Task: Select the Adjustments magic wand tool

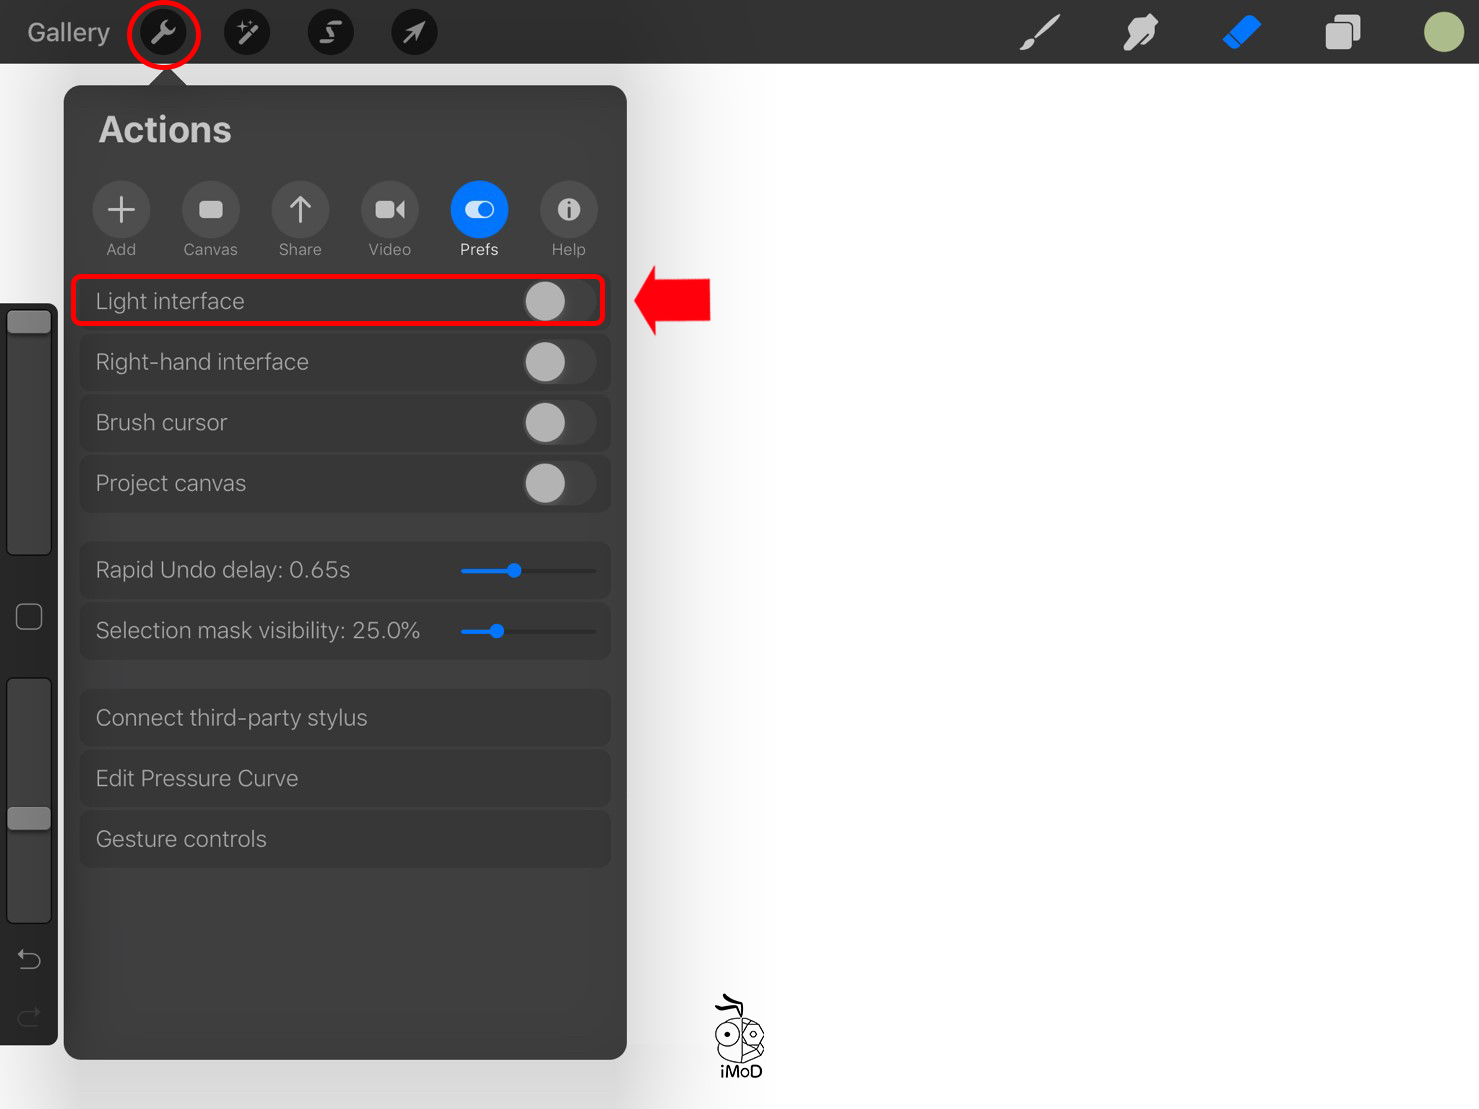Action: (x=246, y=31)
